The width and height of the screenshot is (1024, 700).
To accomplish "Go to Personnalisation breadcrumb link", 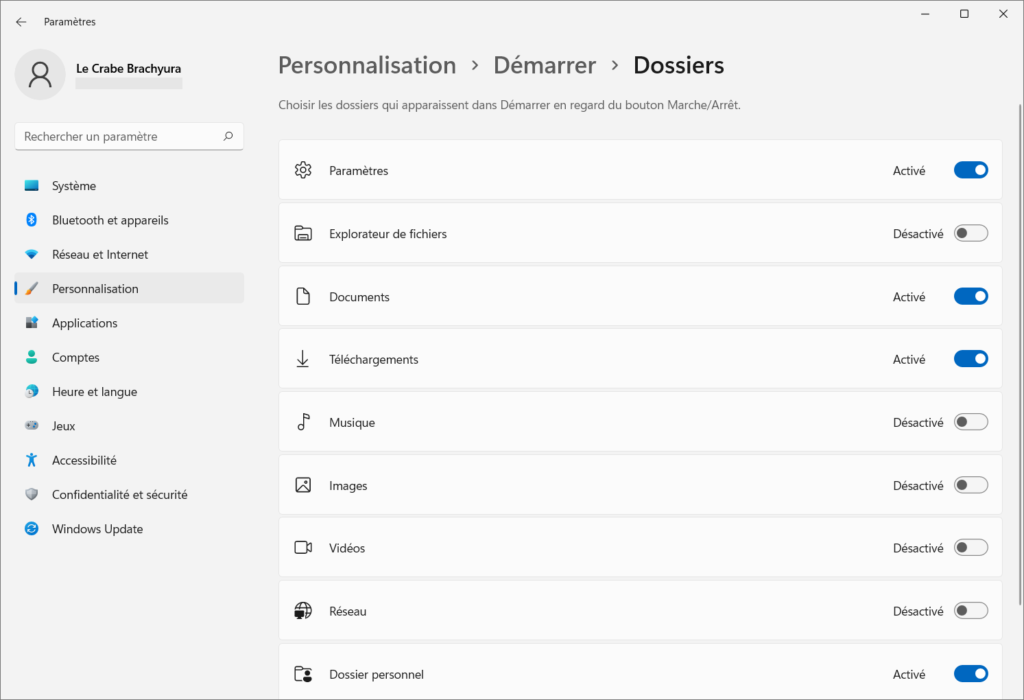I will click(366, 66).
